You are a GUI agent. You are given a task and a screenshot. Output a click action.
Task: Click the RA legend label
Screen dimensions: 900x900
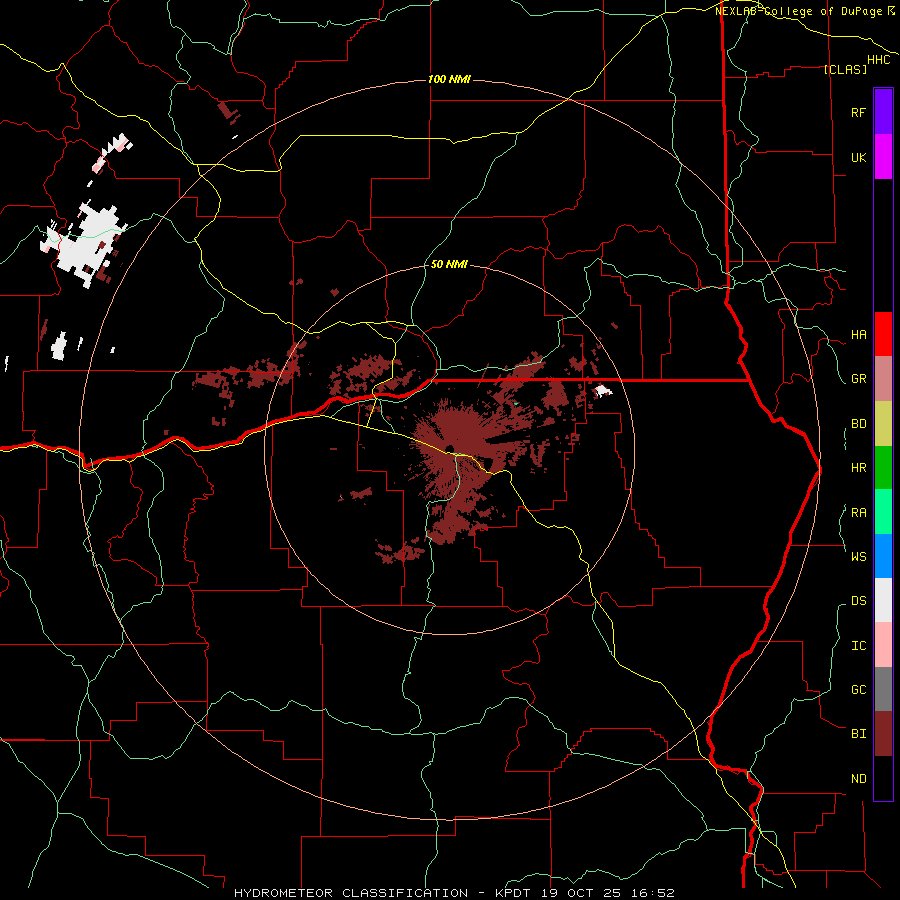858,513
